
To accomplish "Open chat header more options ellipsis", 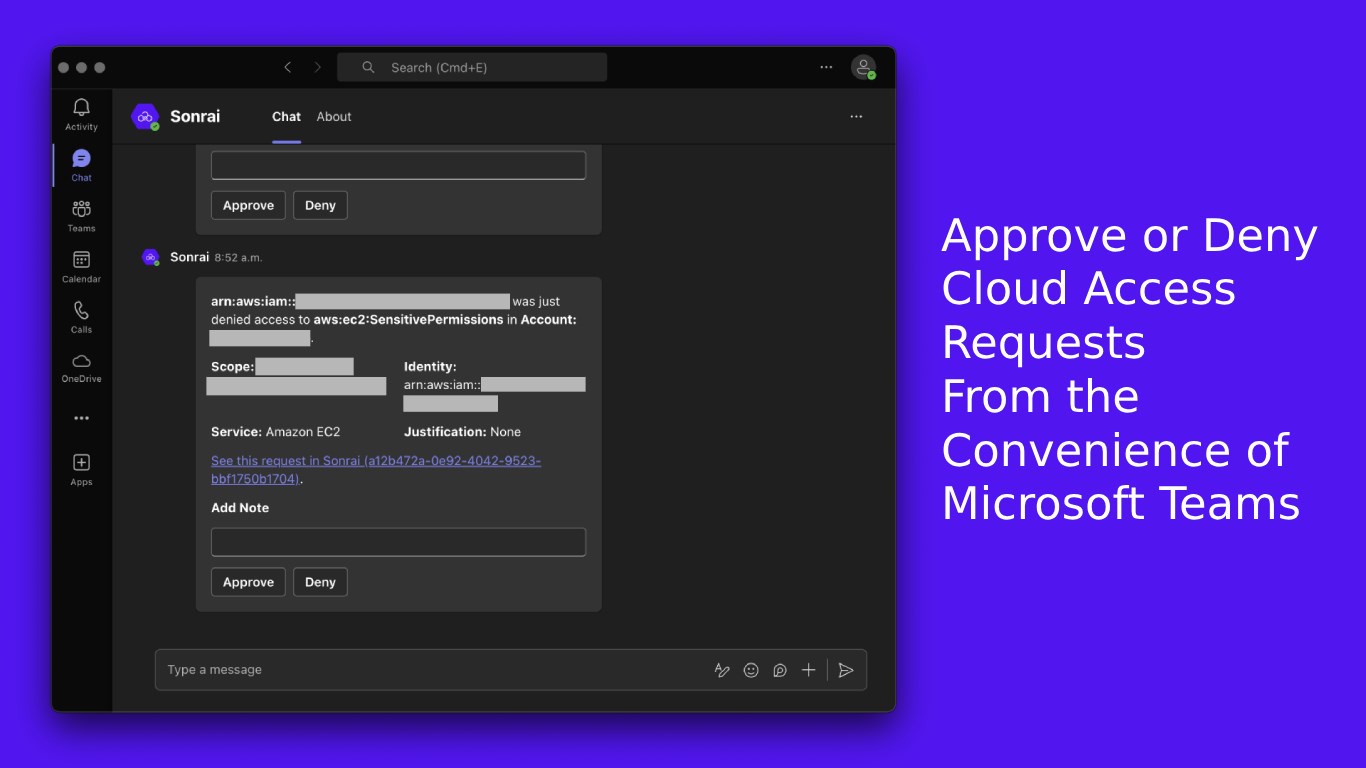I will [x=856, y=117].
